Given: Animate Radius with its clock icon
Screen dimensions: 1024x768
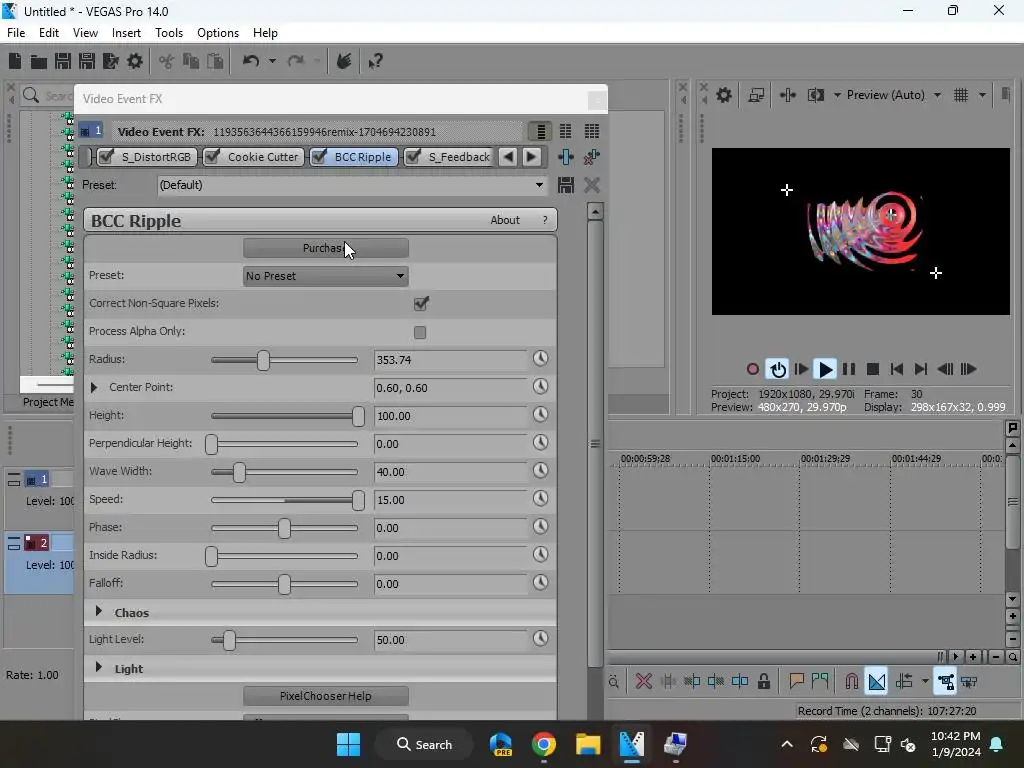Looking at the screenshot, I should tap(540, 359).
